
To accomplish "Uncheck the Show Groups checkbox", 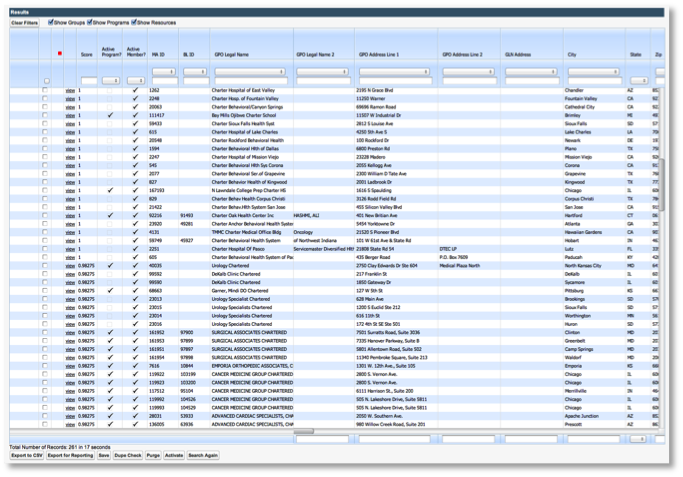I will 51,21.
